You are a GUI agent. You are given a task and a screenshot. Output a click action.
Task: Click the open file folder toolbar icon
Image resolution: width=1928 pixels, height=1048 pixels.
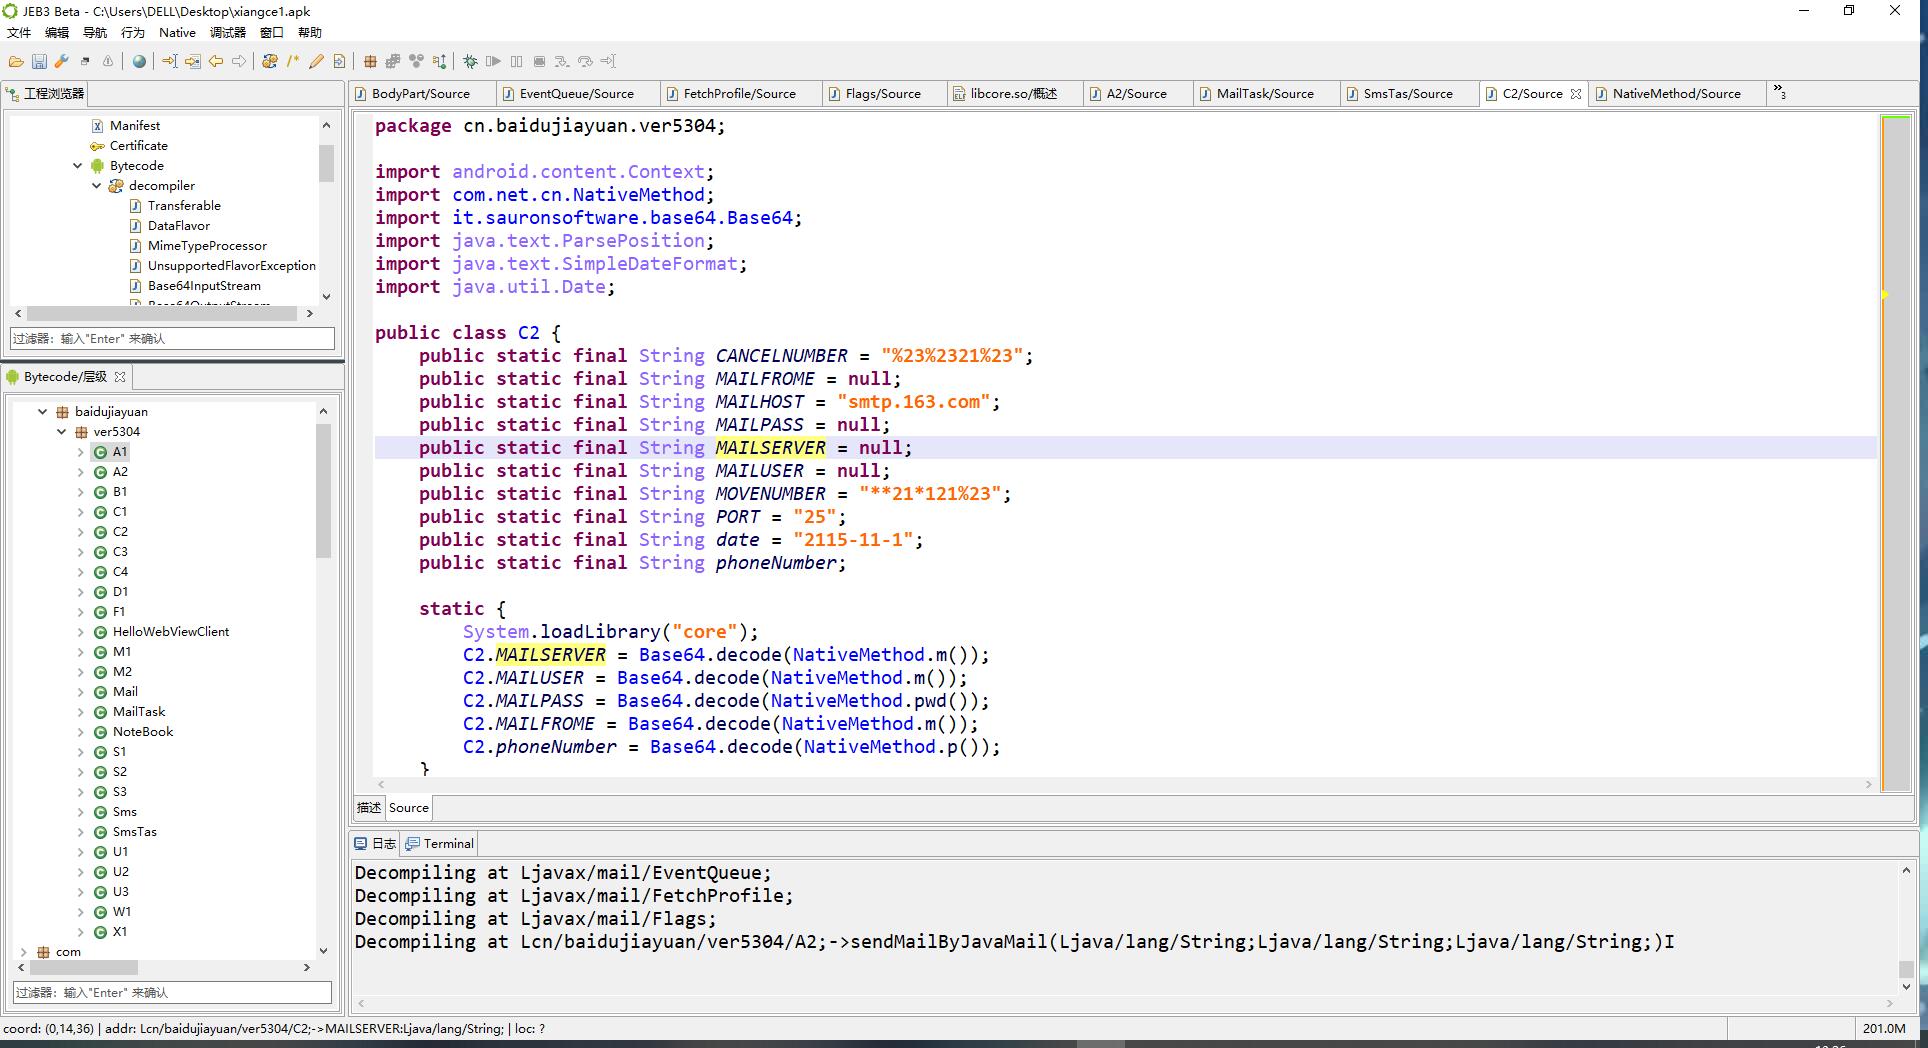click(x=16, y=62)
